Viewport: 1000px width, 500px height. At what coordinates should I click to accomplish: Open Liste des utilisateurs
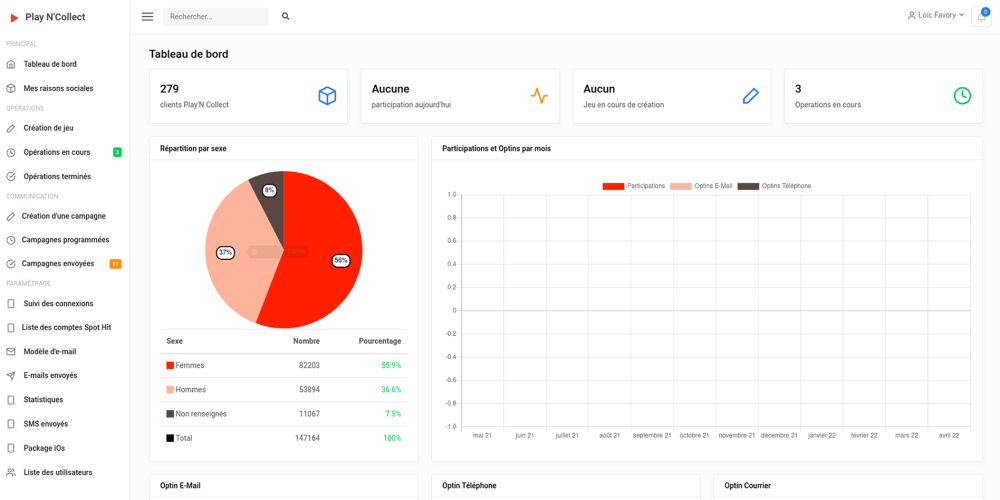pos(58,472)
